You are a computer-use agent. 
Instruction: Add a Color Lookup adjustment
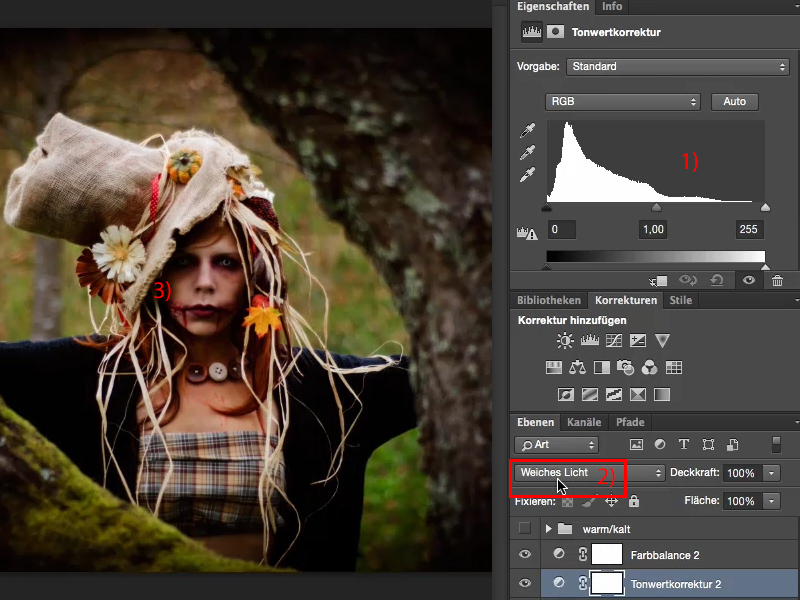tap(674, 367)
